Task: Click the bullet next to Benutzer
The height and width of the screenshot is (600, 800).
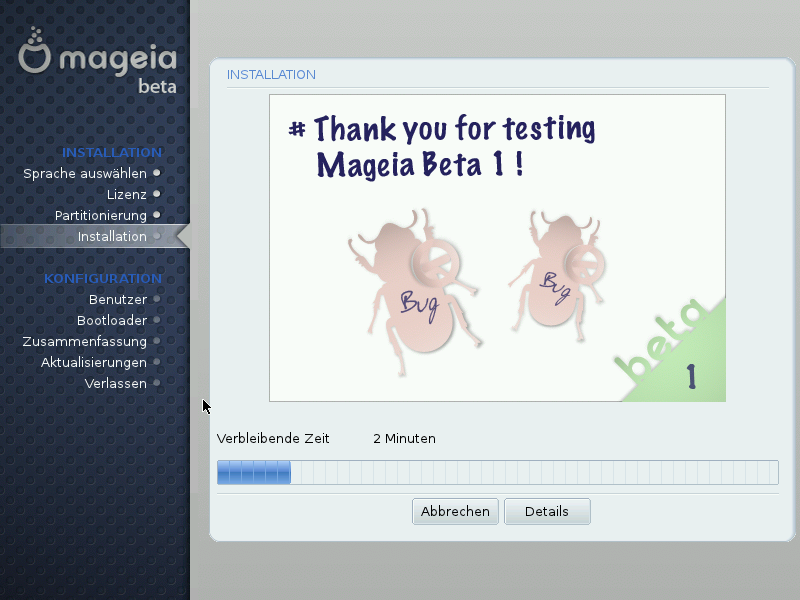Action: point(157,299)
